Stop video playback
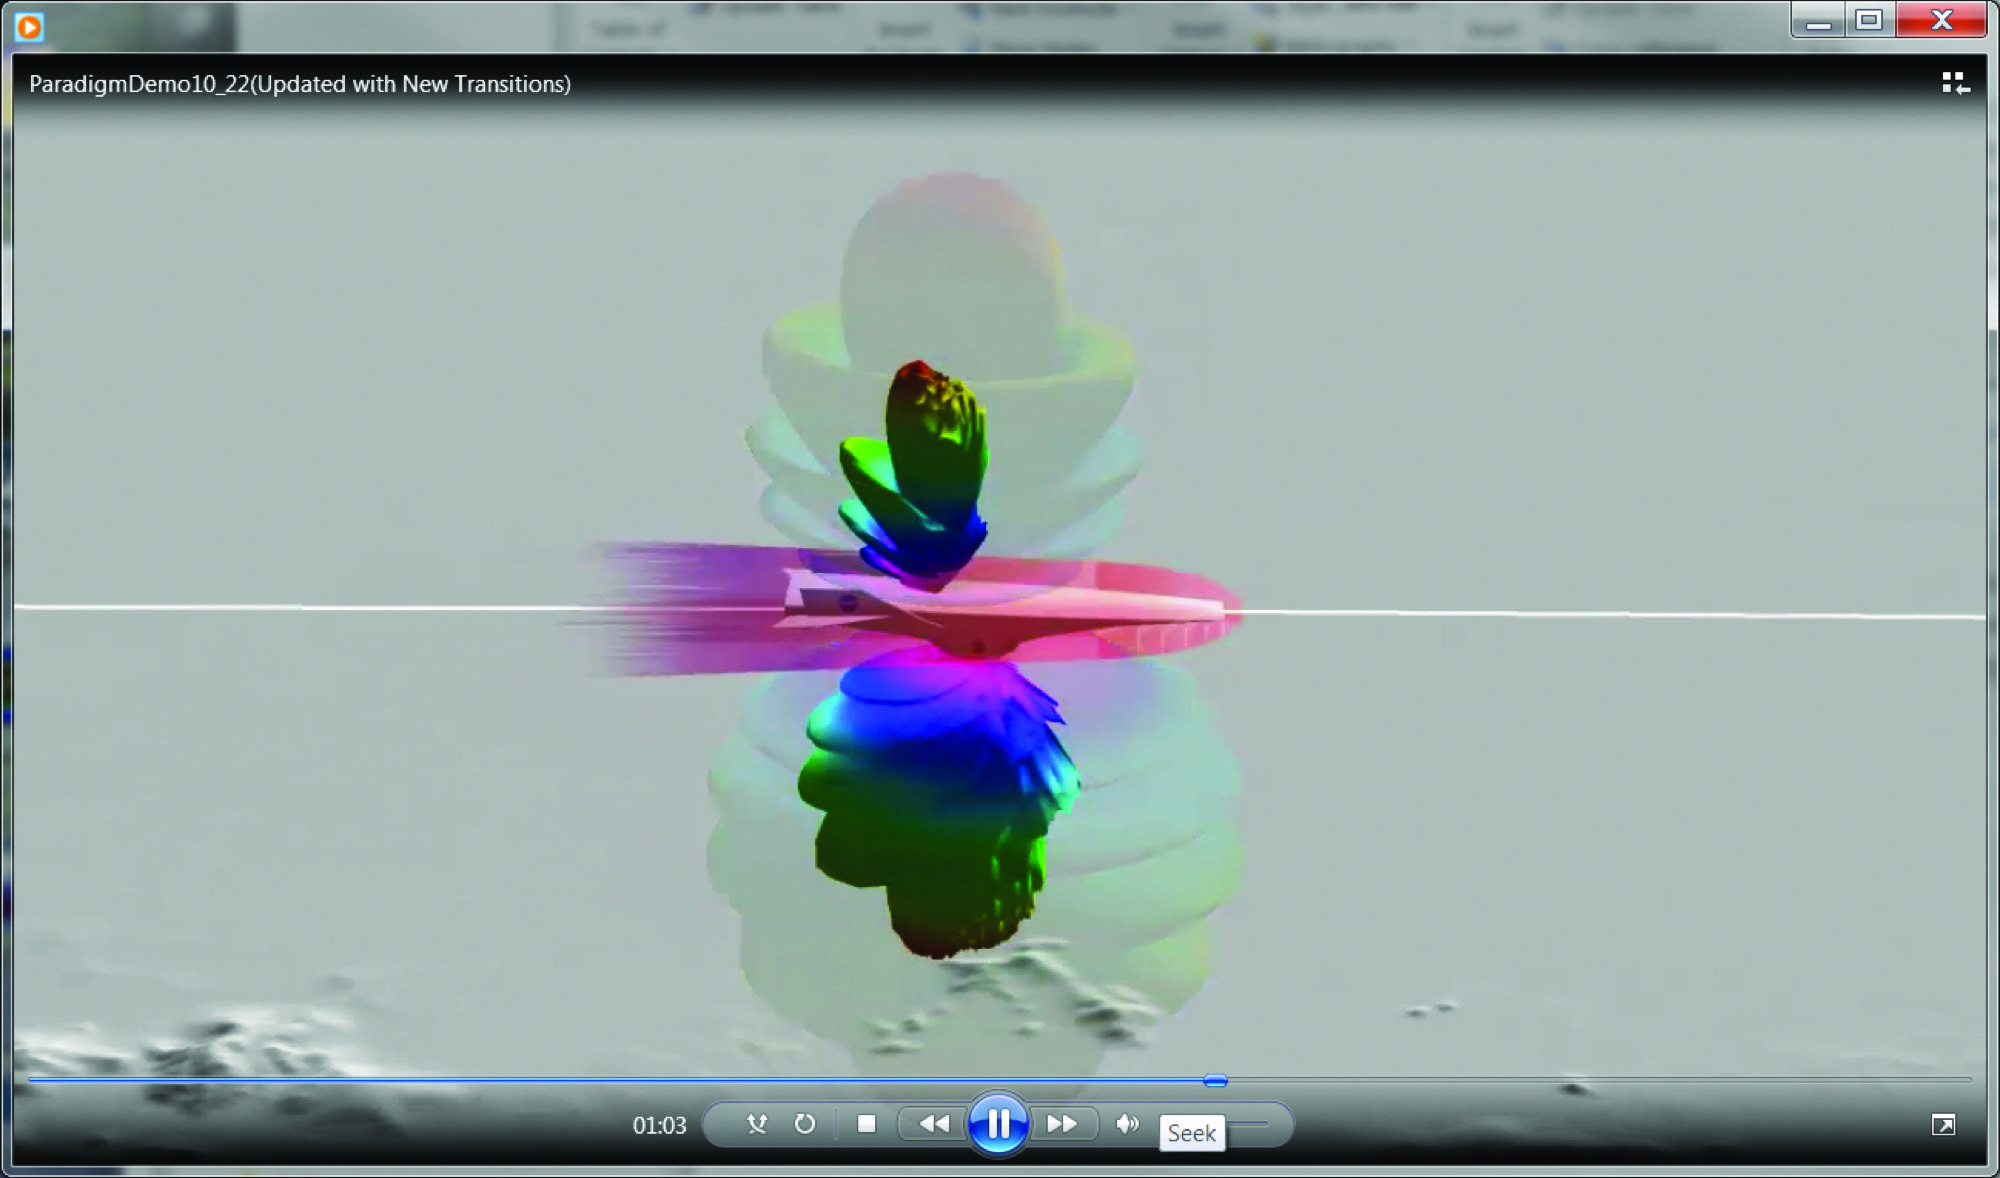Viewport: 2000px width, 1178px height. tap(866, 1124)
